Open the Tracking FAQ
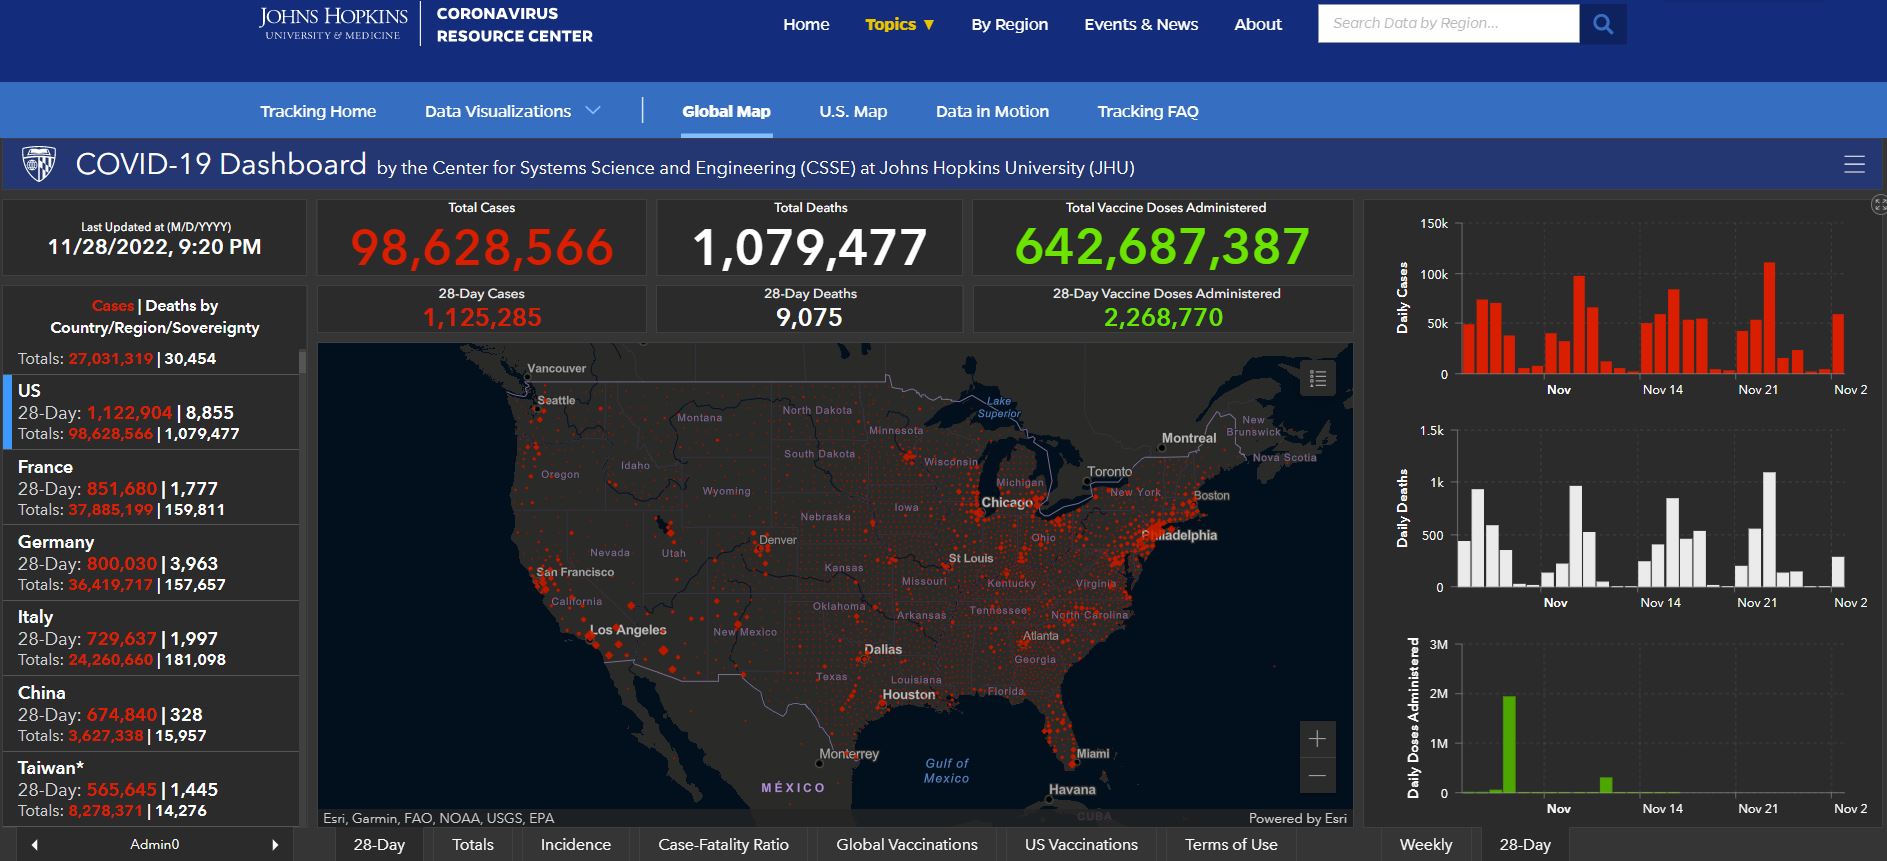This screenshot has width=1887, height=861. (x=1148, y=111)
